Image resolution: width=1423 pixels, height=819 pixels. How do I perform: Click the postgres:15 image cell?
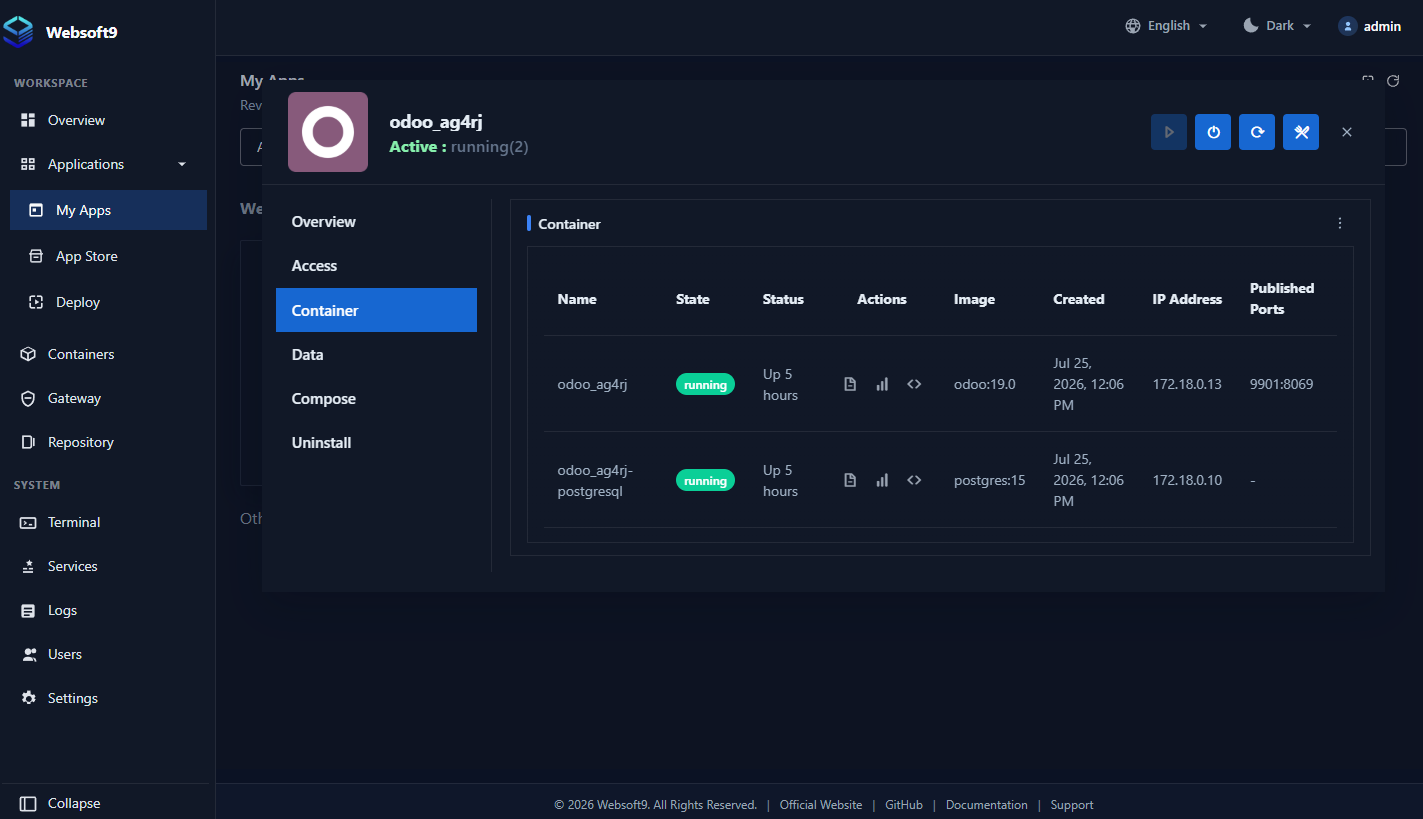click(990, 480)
